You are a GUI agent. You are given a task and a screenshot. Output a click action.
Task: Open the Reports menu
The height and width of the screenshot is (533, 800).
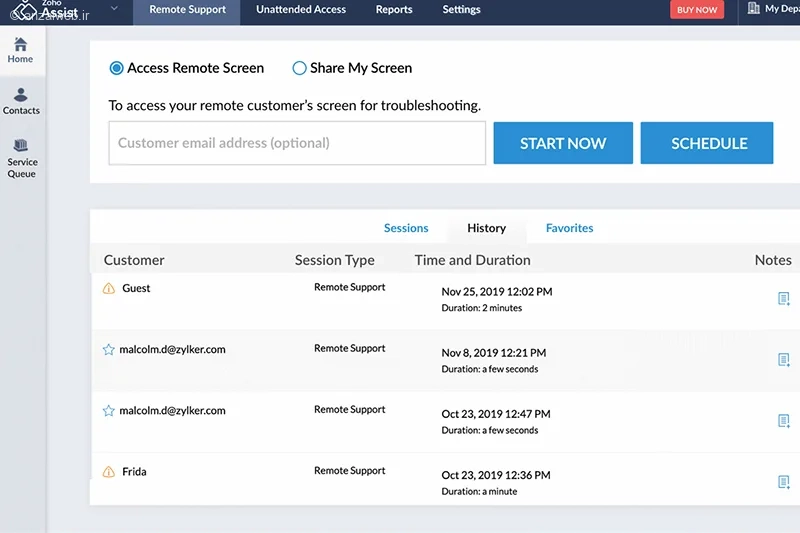tap(394, 10)
